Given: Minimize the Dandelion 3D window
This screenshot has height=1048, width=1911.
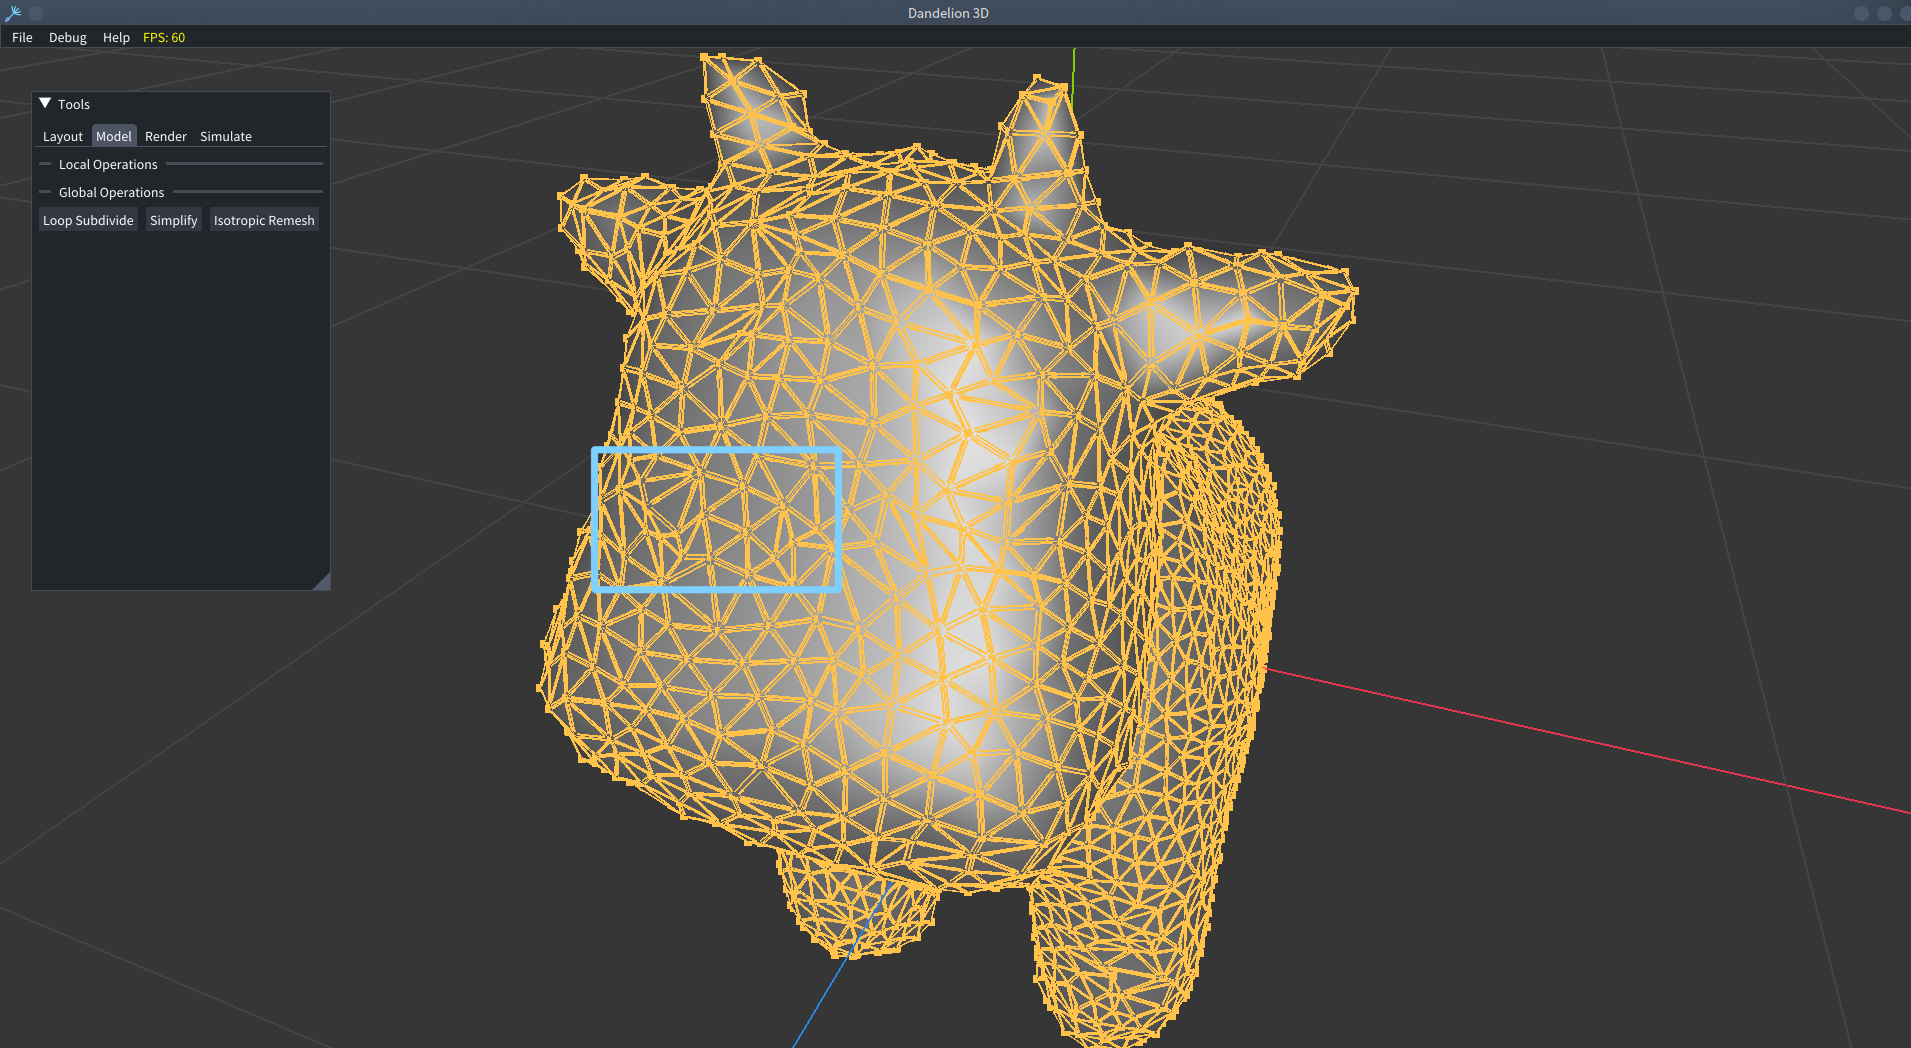Looking at the screenshot, I should click(1861, 13).
